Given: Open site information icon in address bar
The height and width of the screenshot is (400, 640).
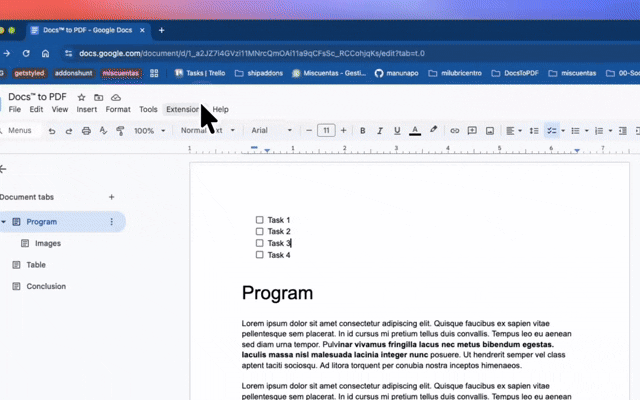Looking at the screenshot, I should [x=68, y=53].
